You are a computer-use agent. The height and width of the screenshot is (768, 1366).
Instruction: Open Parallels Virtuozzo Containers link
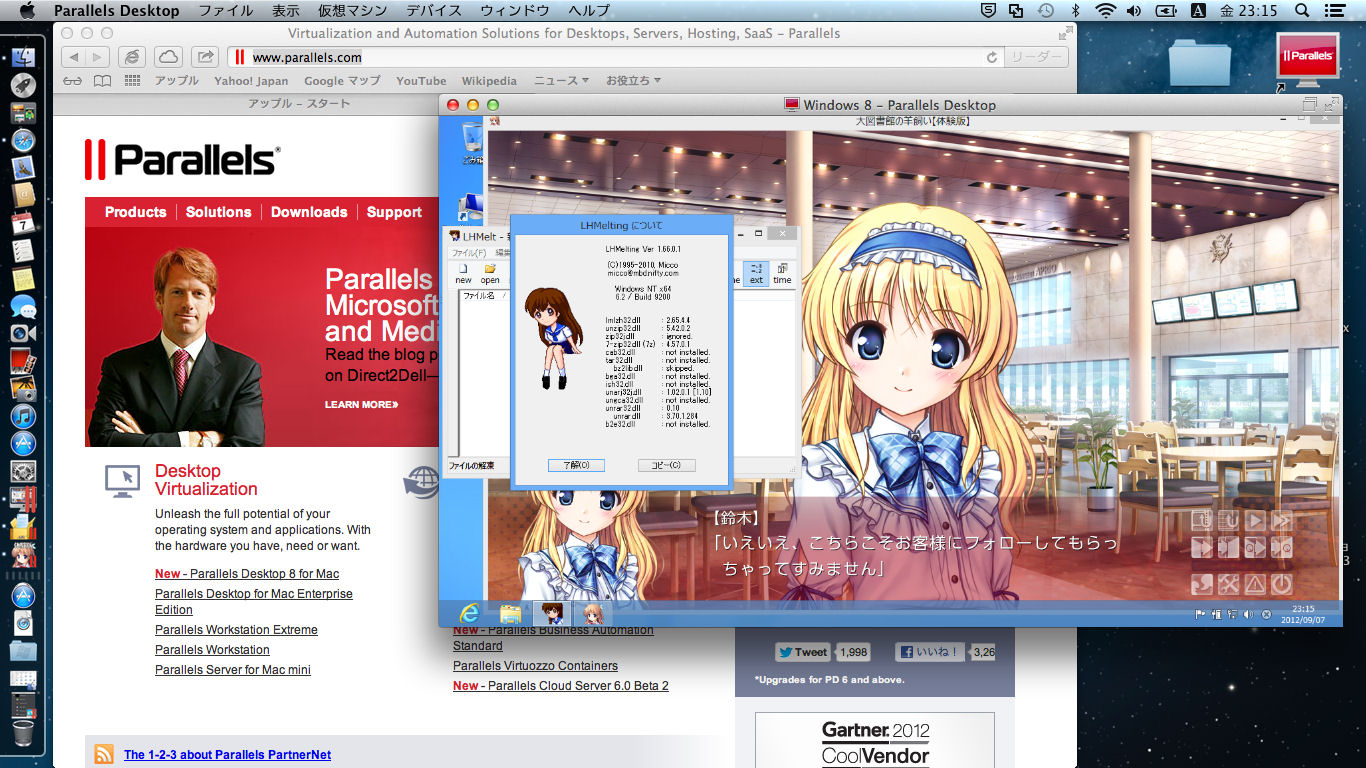(535, 666)
